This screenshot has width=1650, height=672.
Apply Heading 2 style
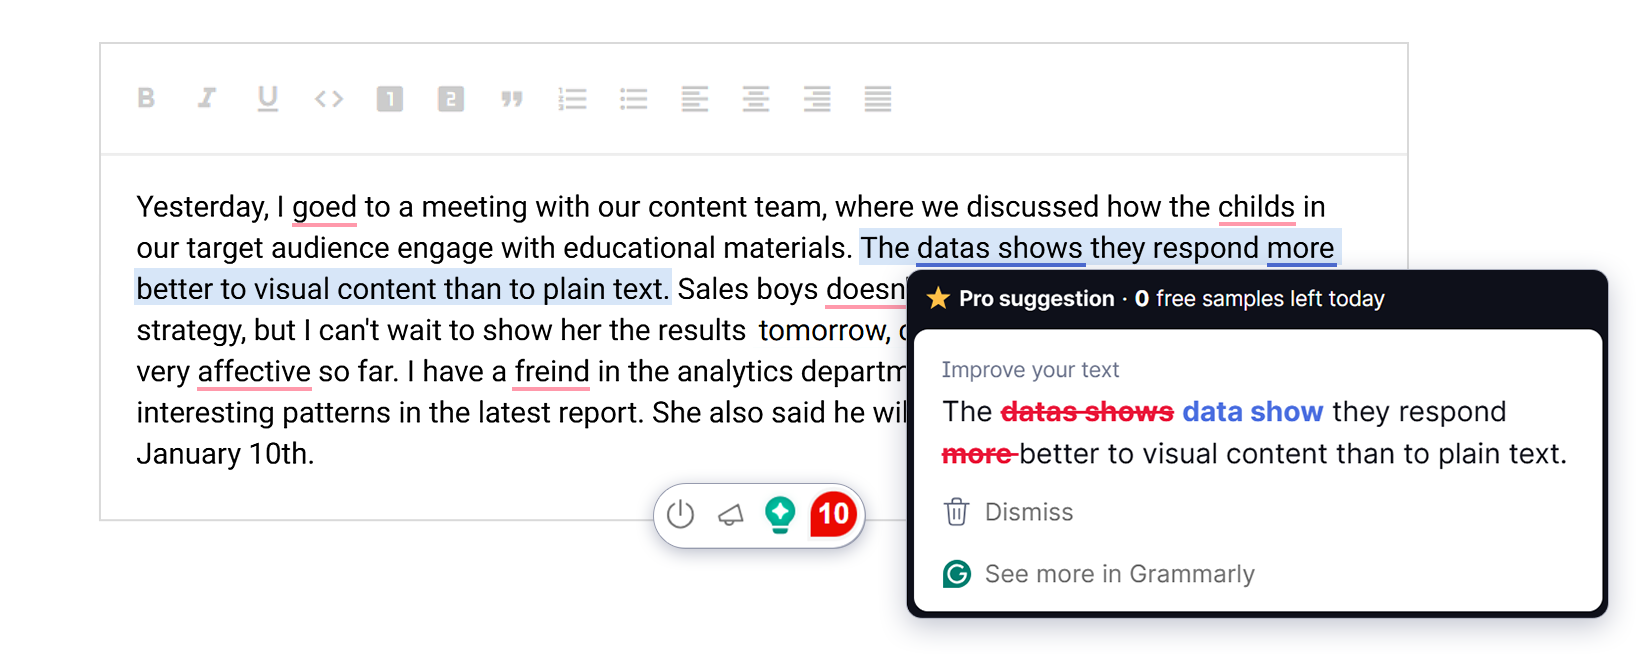451,98
